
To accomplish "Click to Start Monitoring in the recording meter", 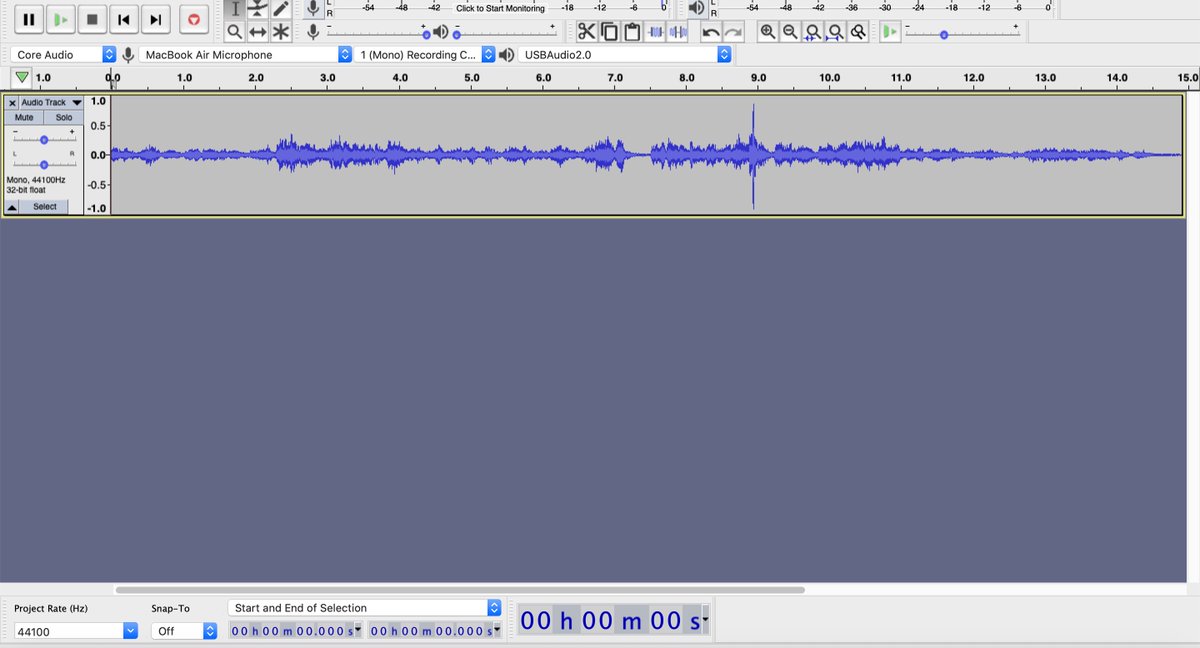I will pyautogui.click(x=501, y=8).
